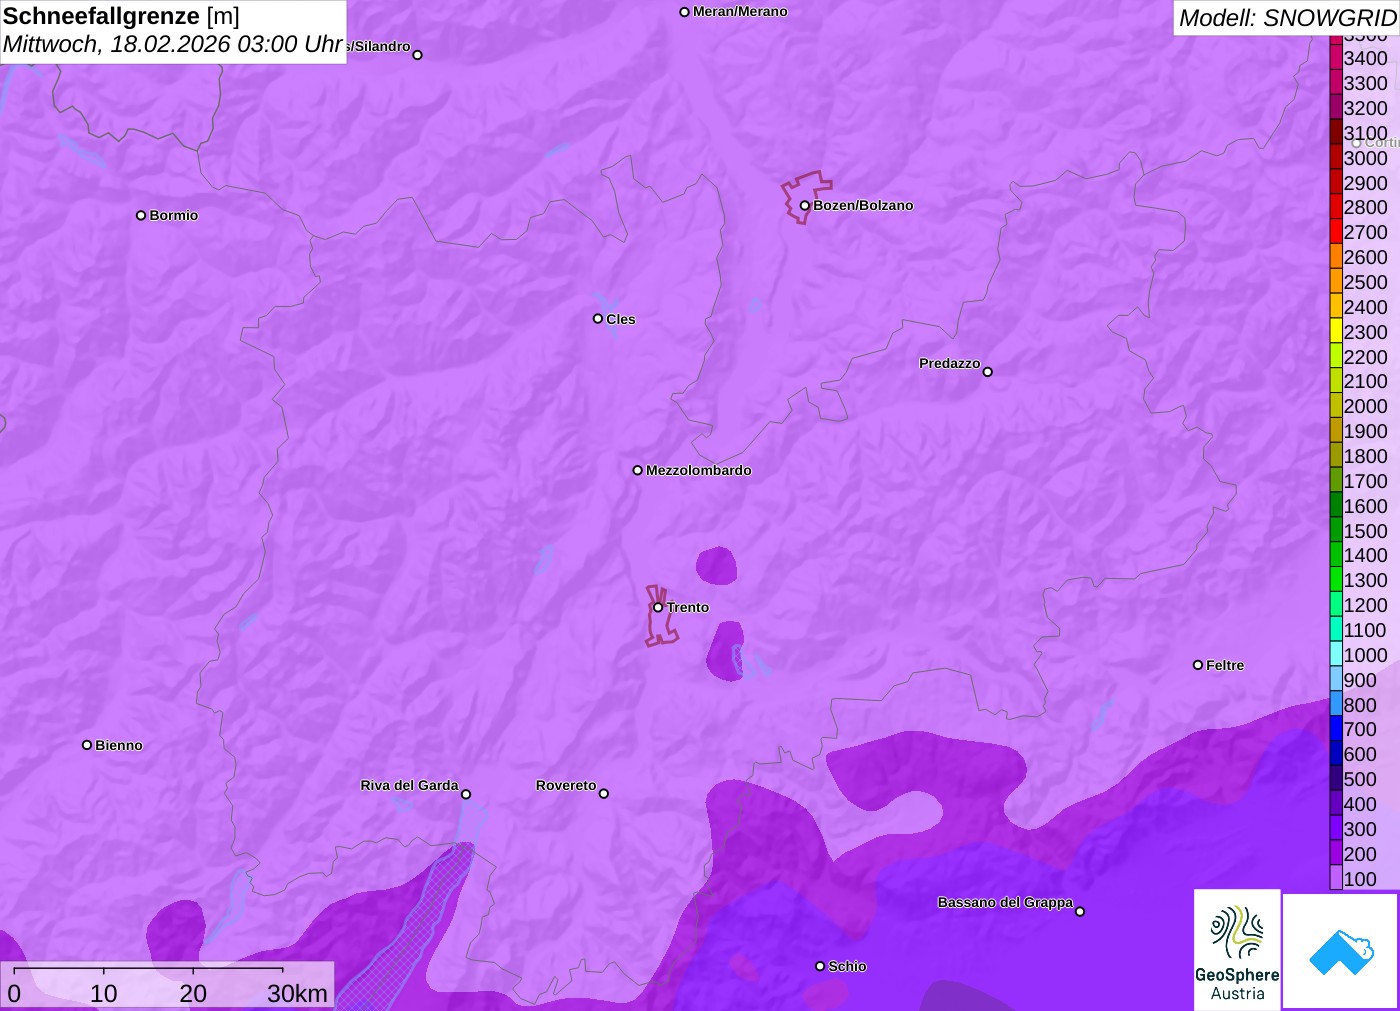Select the 500 m legend color swatch
The height and width of the screenshot is (1011, 1400).
tap(1336, 778)
